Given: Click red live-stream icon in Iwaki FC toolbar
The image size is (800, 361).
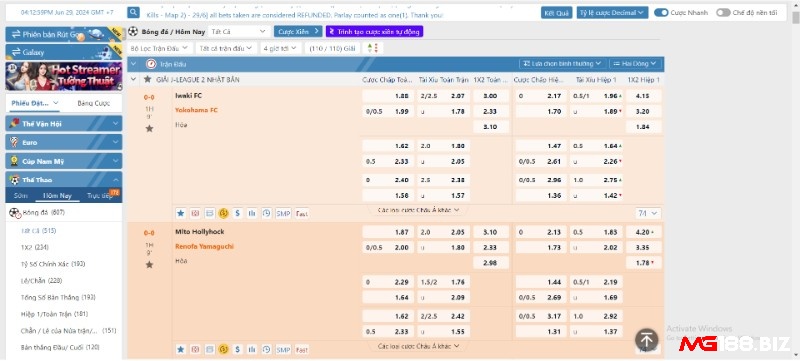Looking at the screenshot, I should click(x=194, y=213).
